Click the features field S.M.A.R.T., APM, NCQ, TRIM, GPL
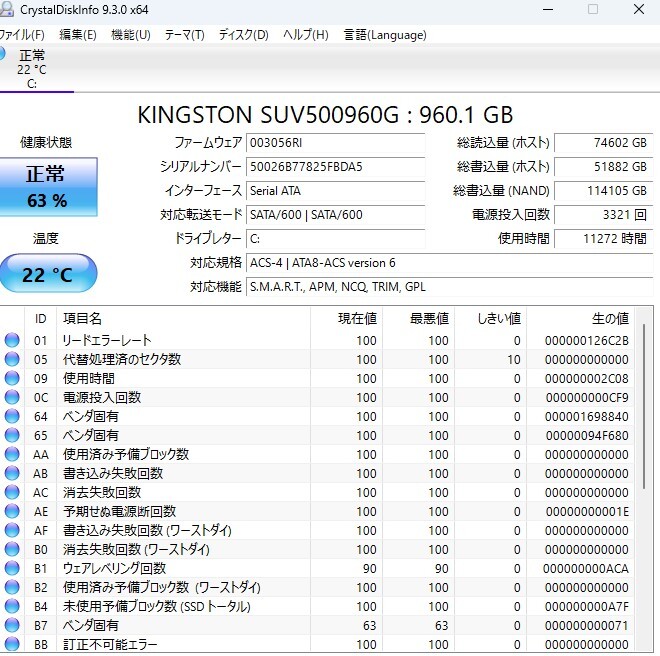The height and width of the screenshot is (656, 660). [450, 287]
